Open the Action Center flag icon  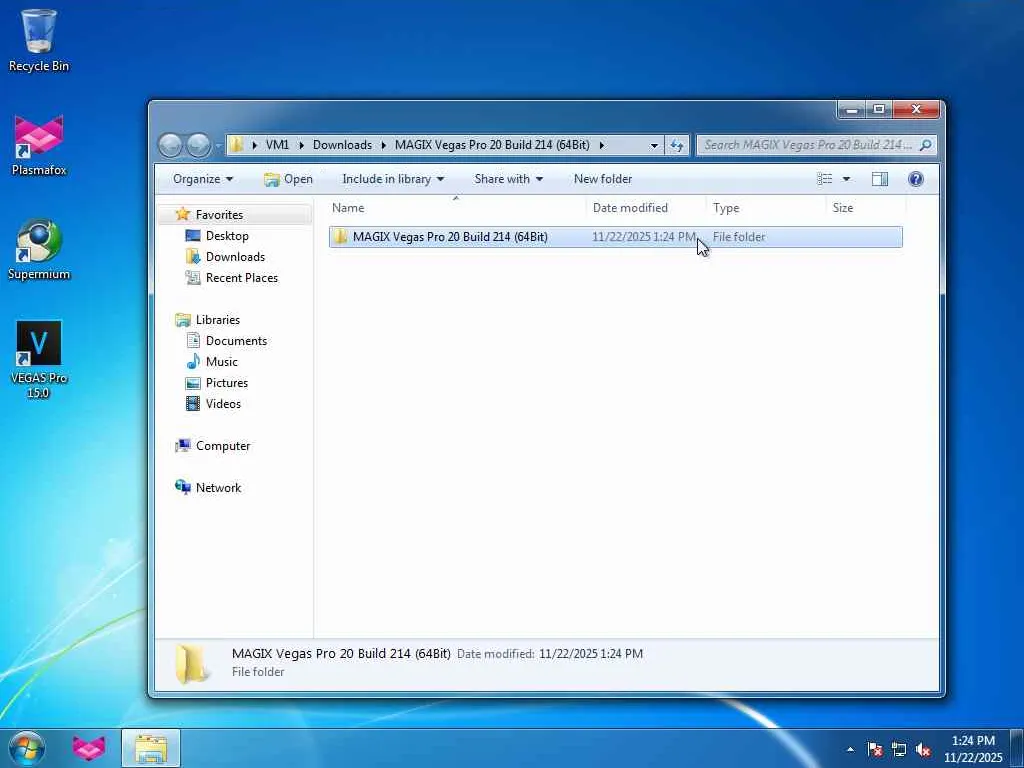[874, 749]
